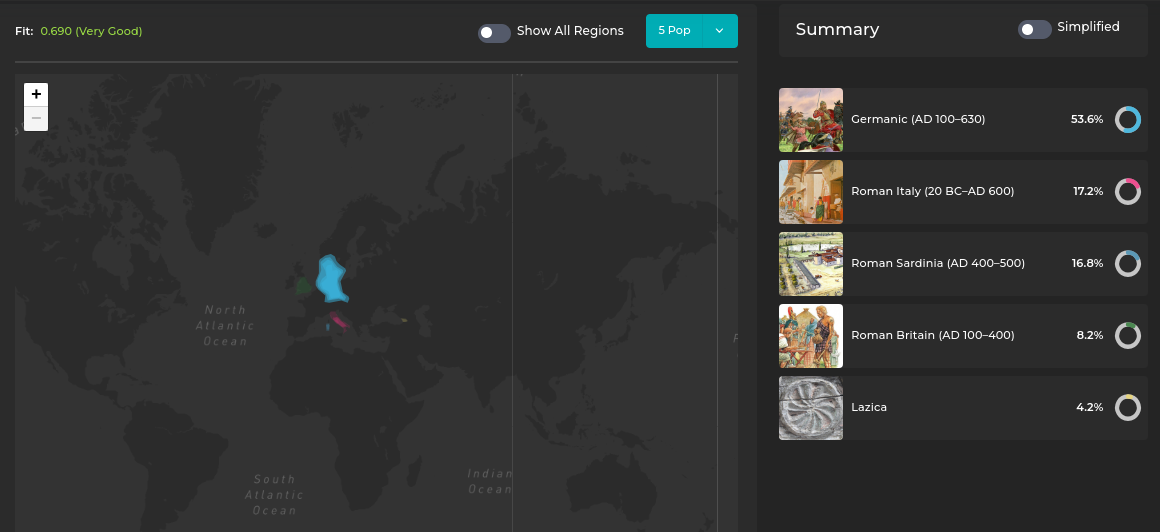This screenshot has height=532, width=1160.
Task: Click the 5 Pop button
Action: (674, 31)
